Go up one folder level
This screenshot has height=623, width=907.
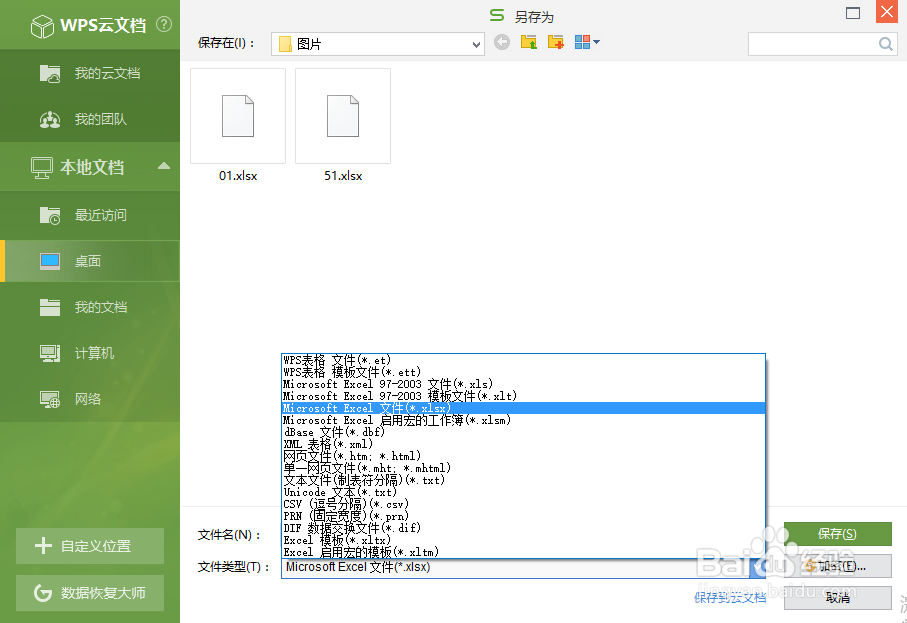pos(529,42)
